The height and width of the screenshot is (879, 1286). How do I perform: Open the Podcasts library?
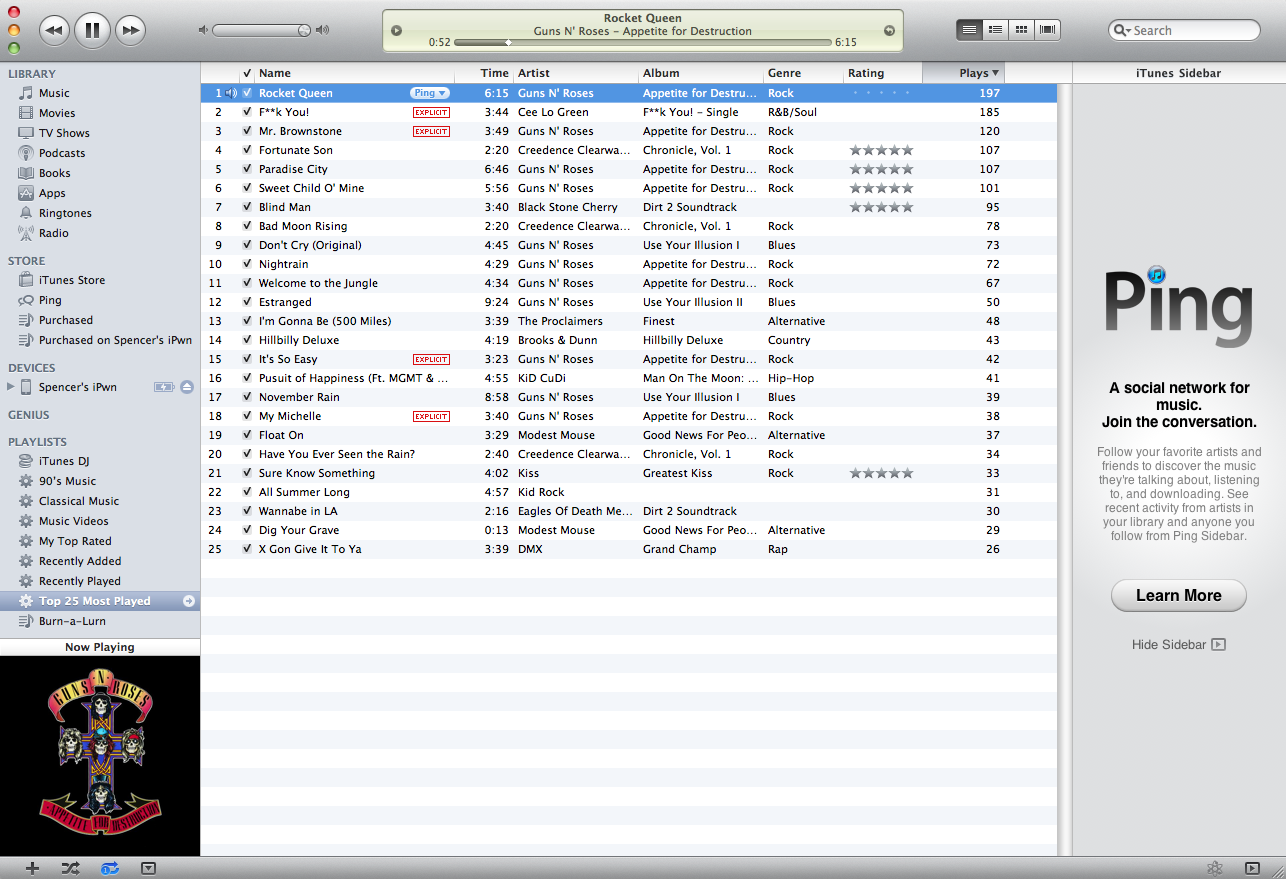coord(62,153)
